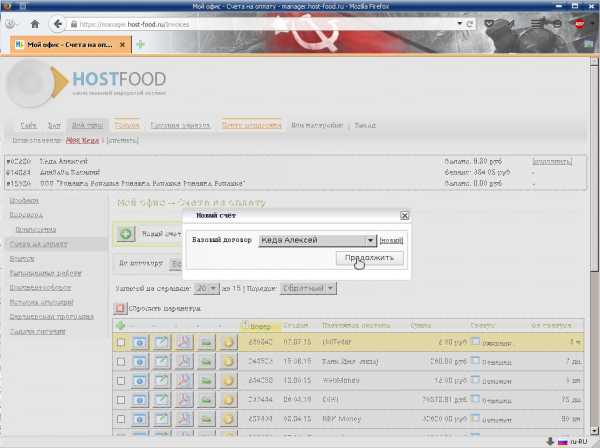Tick the checkbox of the second invoice row
This screenshot has height=448, width=600.
(x=121, y=362)
